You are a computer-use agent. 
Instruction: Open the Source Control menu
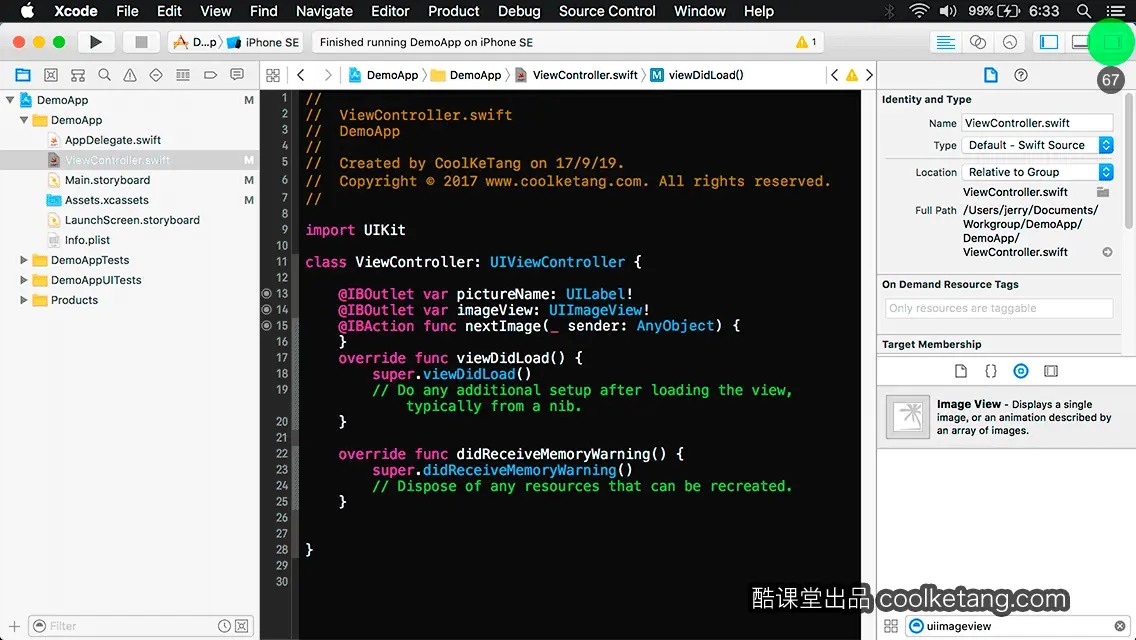607,11
